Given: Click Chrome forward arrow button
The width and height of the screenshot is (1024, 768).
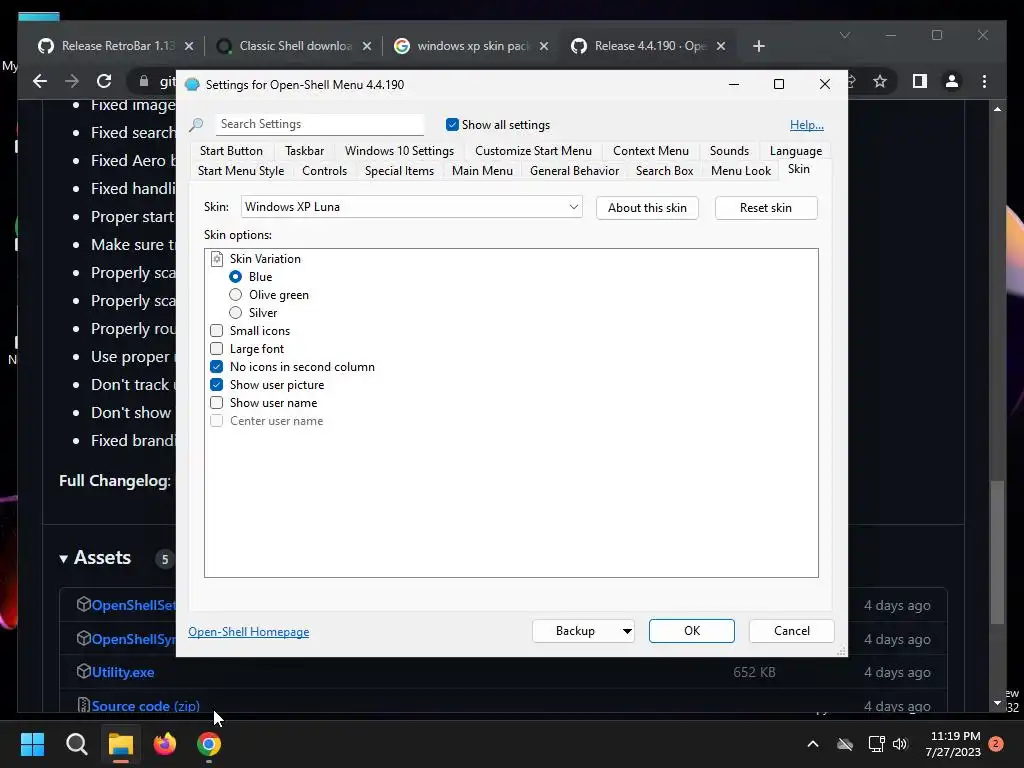Looking at the screenshot, I should [x=72, y=81].
